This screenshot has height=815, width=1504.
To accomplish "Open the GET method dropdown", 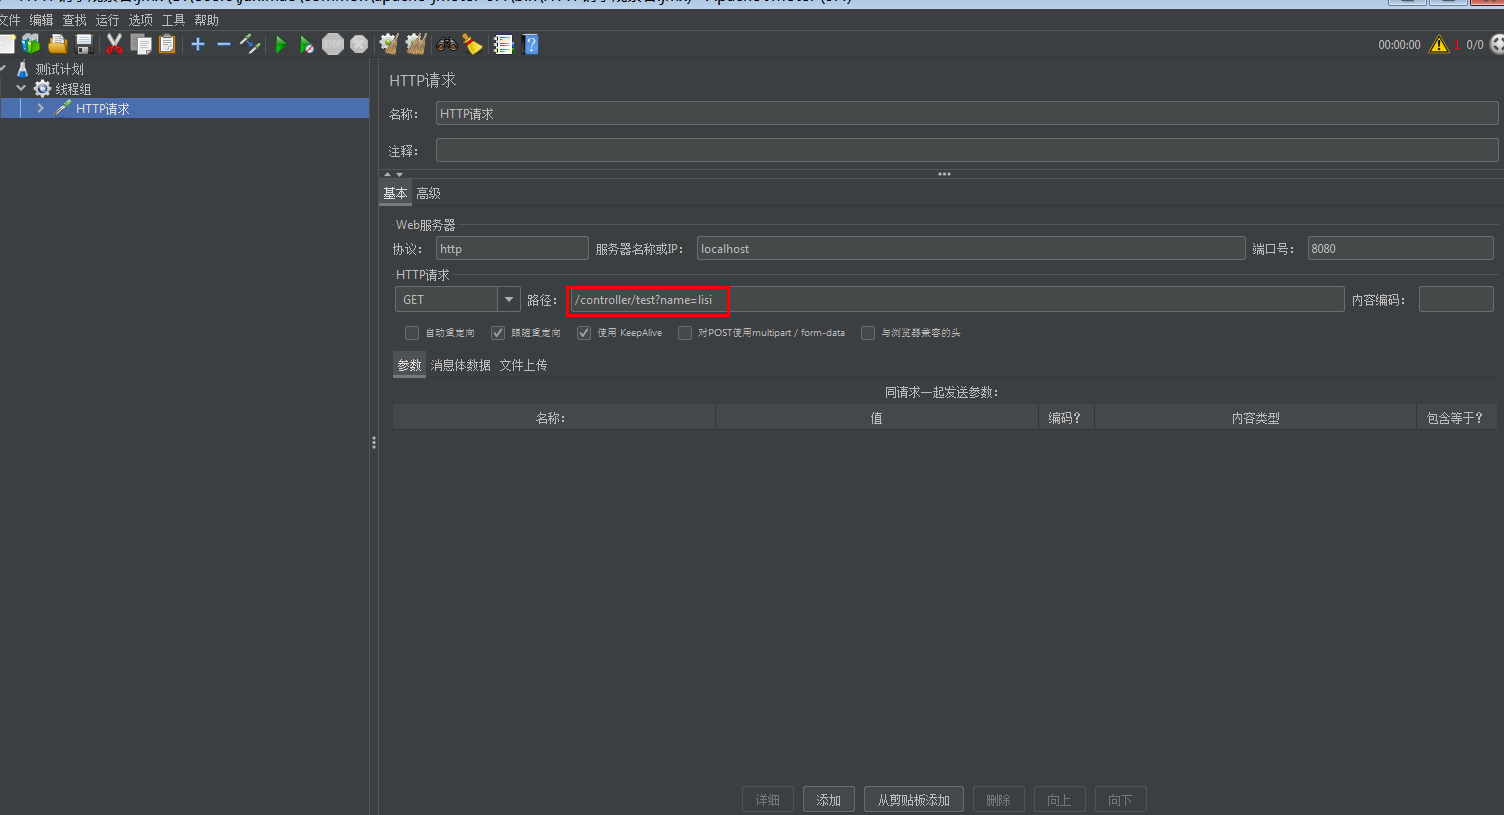I will (509, 299).
